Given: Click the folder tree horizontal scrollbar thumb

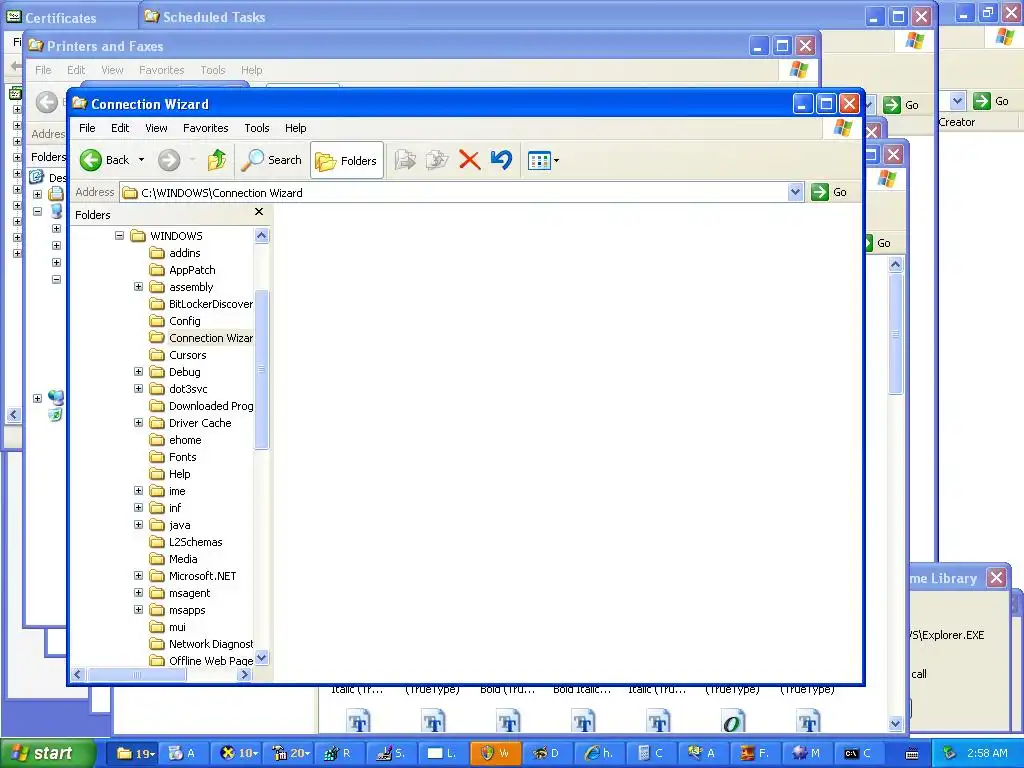Looking at the screenshot, I should click(136, 675).
